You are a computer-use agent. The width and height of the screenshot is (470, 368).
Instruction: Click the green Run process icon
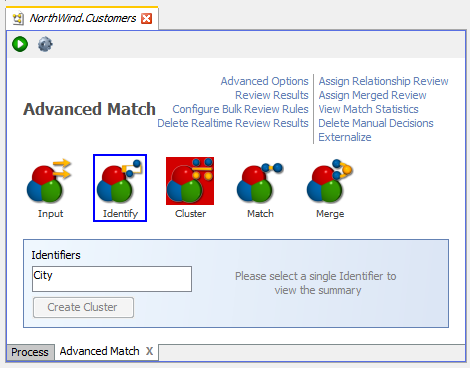point(20,44)
